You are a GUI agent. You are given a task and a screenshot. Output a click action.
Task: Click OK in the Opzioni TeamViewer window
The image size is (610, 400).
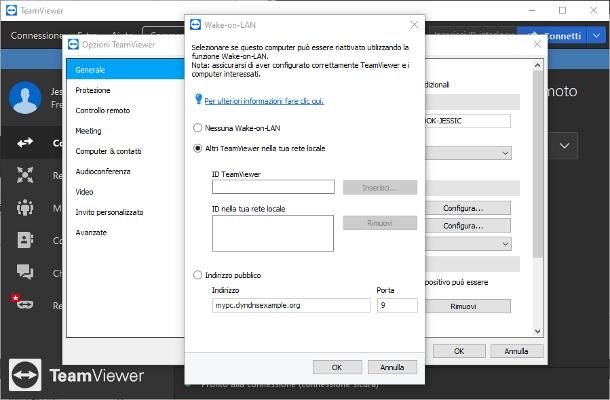(459, 351)
